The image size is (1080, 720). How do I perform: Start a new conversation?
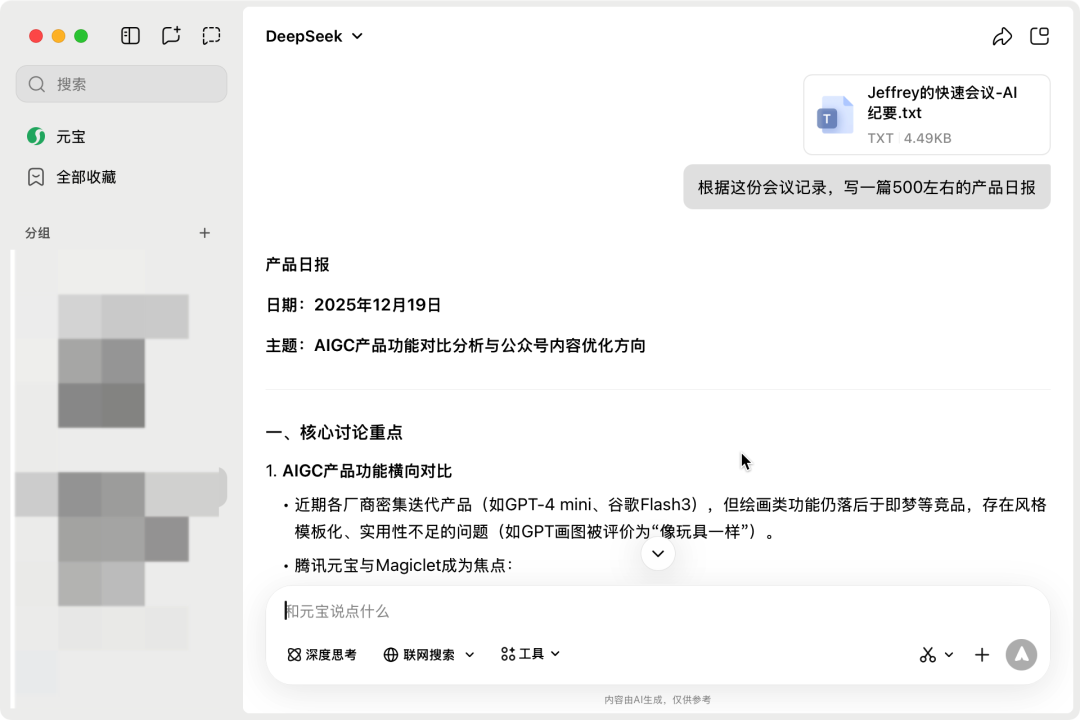[x=170, y=35]
